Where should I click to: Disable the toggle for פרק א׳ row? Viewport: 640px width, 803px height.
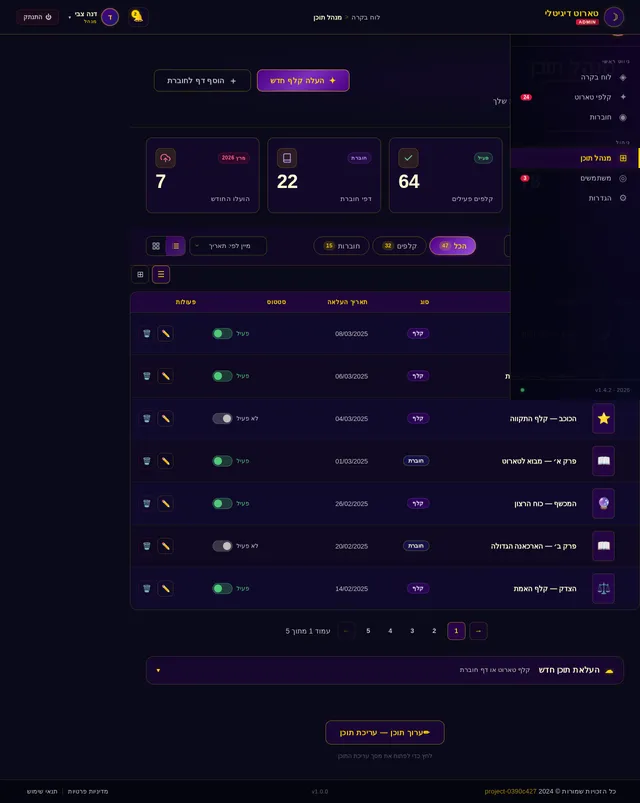222,461
